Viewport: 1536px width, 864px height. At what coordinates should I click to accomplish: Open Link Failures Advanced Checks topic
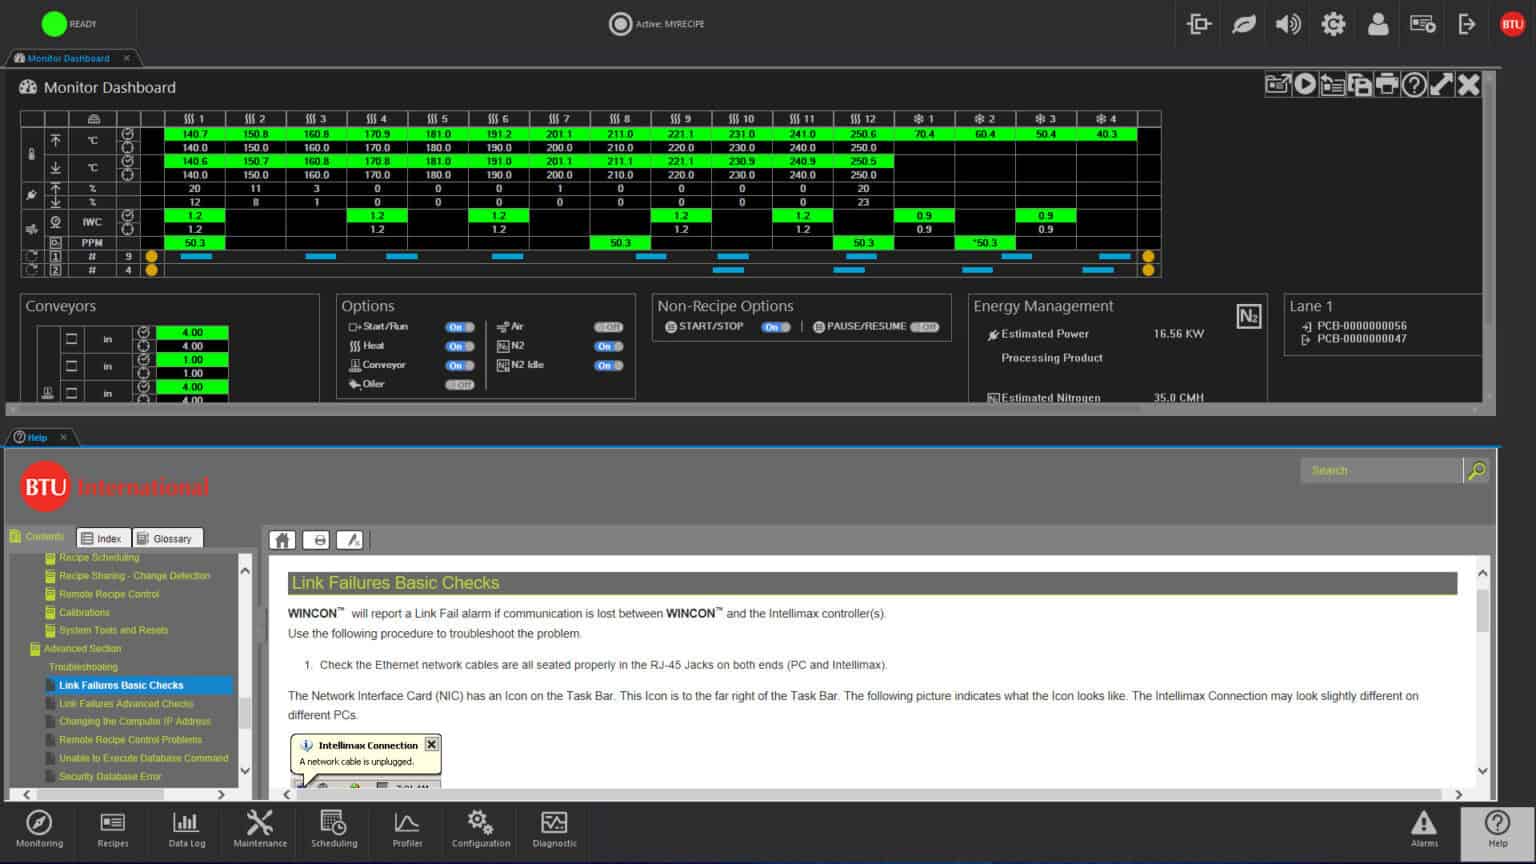126,704
